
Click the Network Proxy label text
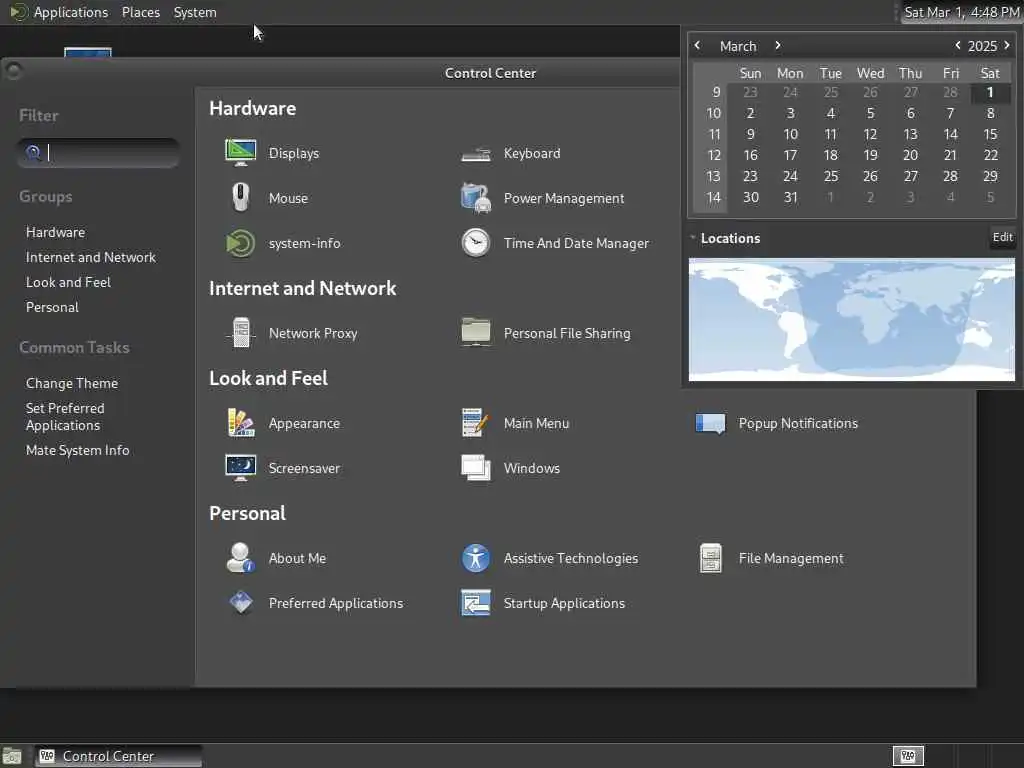pos(313,333)
